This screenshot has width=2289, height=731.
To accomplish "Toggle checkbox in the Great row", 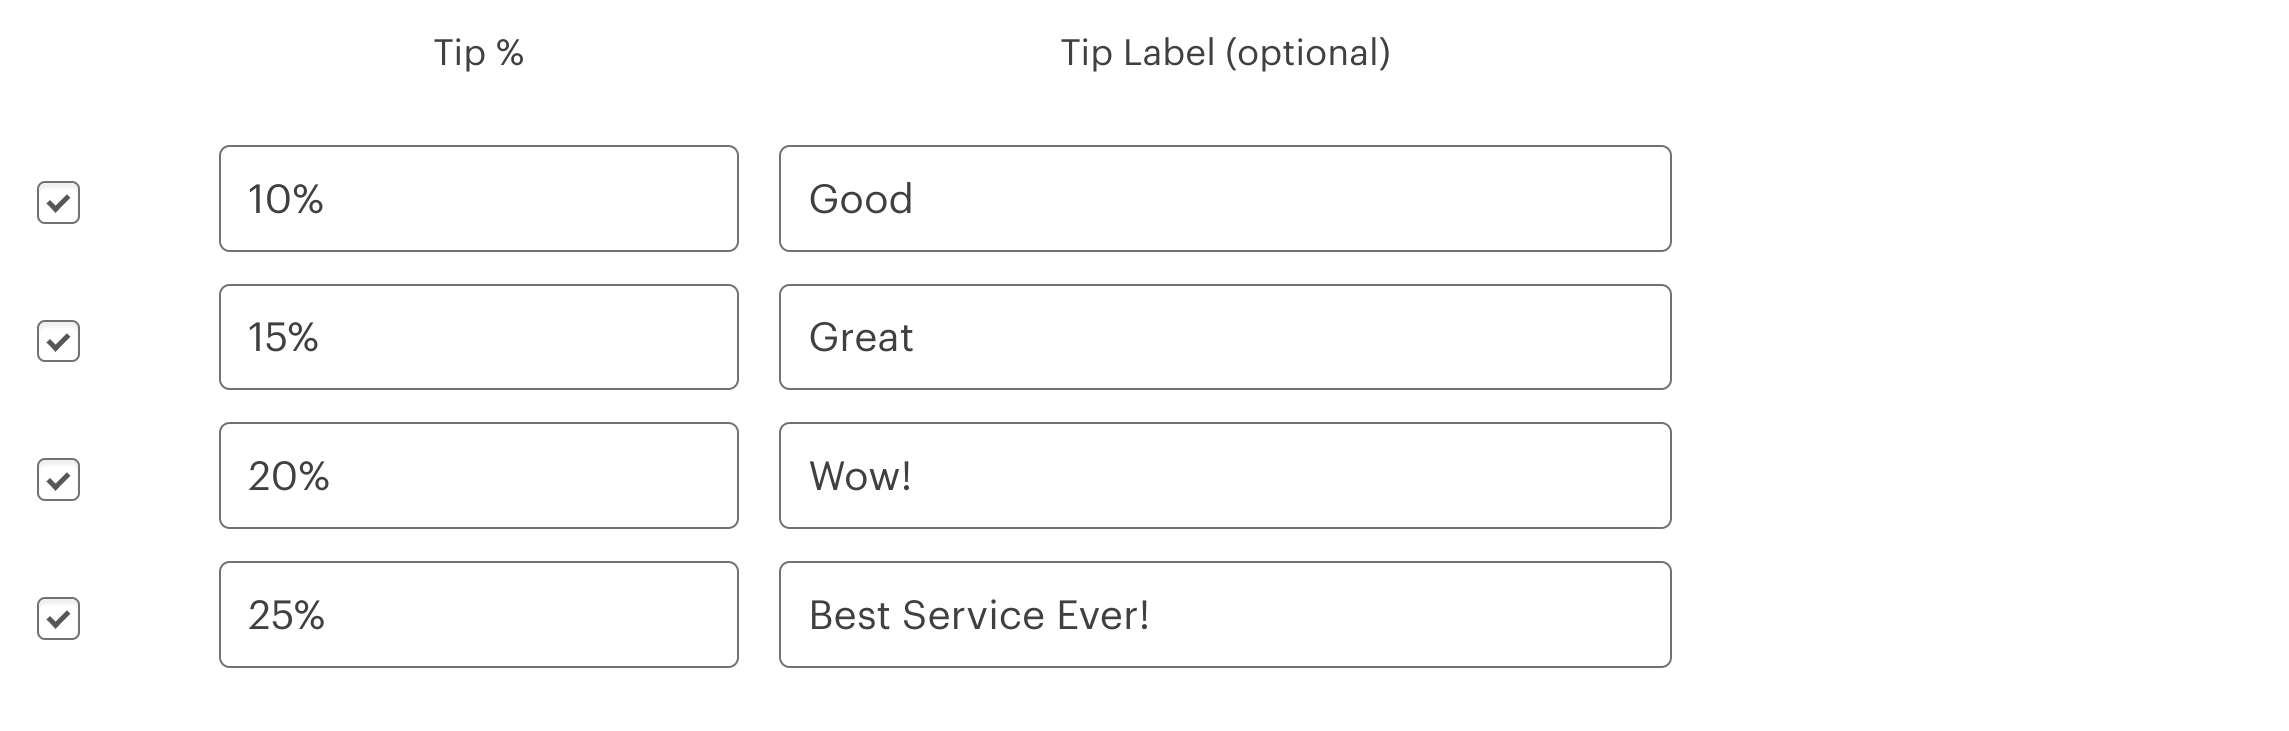I will point(58,341).
